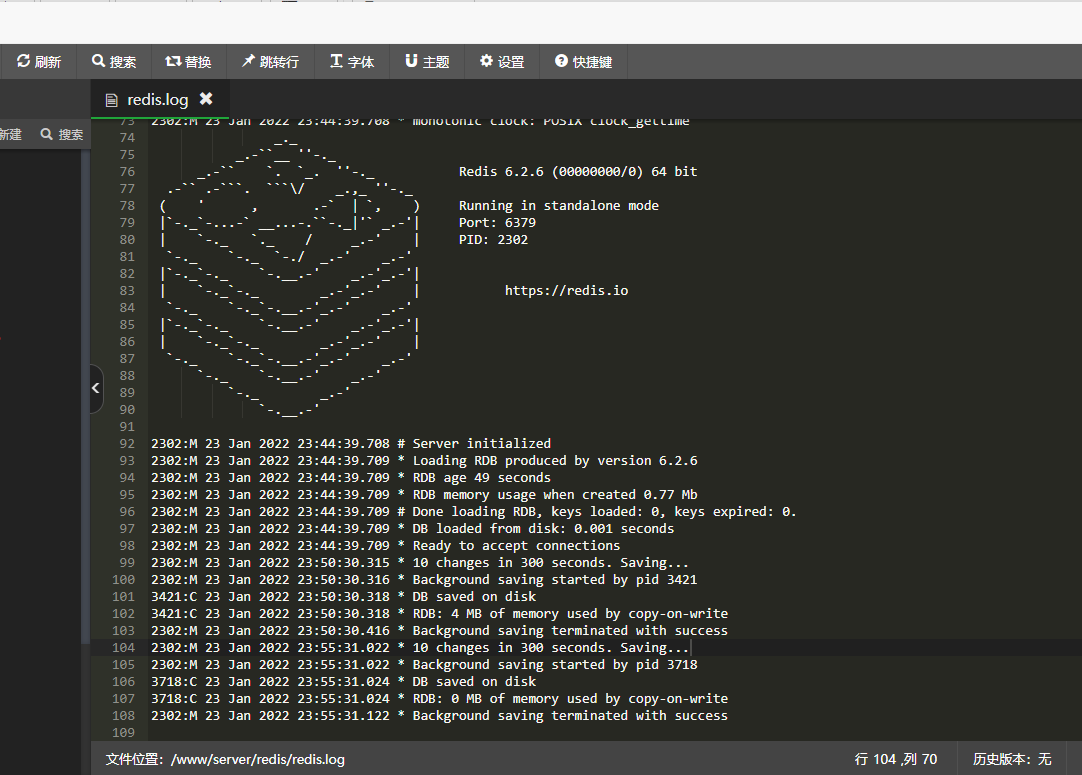
Task: Click line number 92 in the gutter
Action: tap(127, 444)
